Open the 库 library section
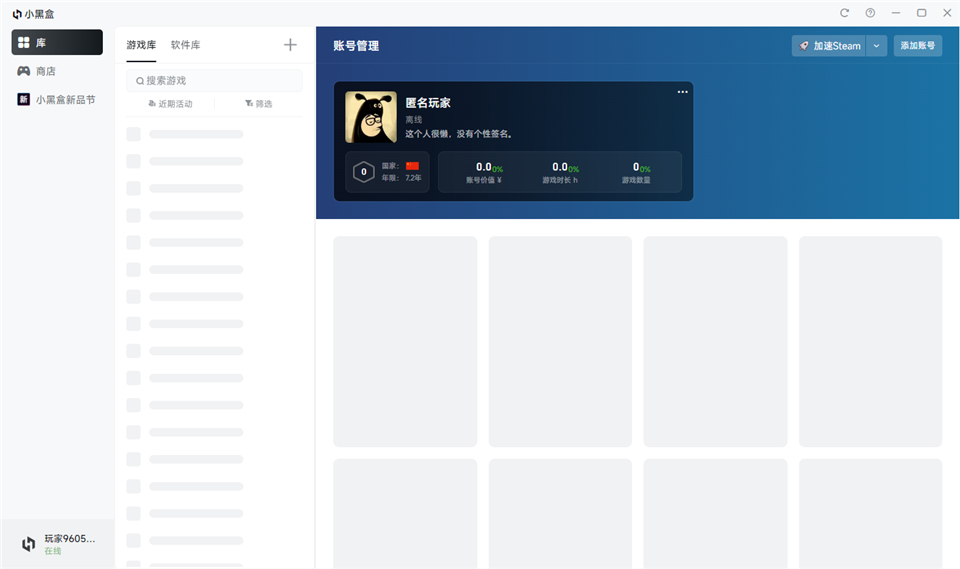 point(57,42)
